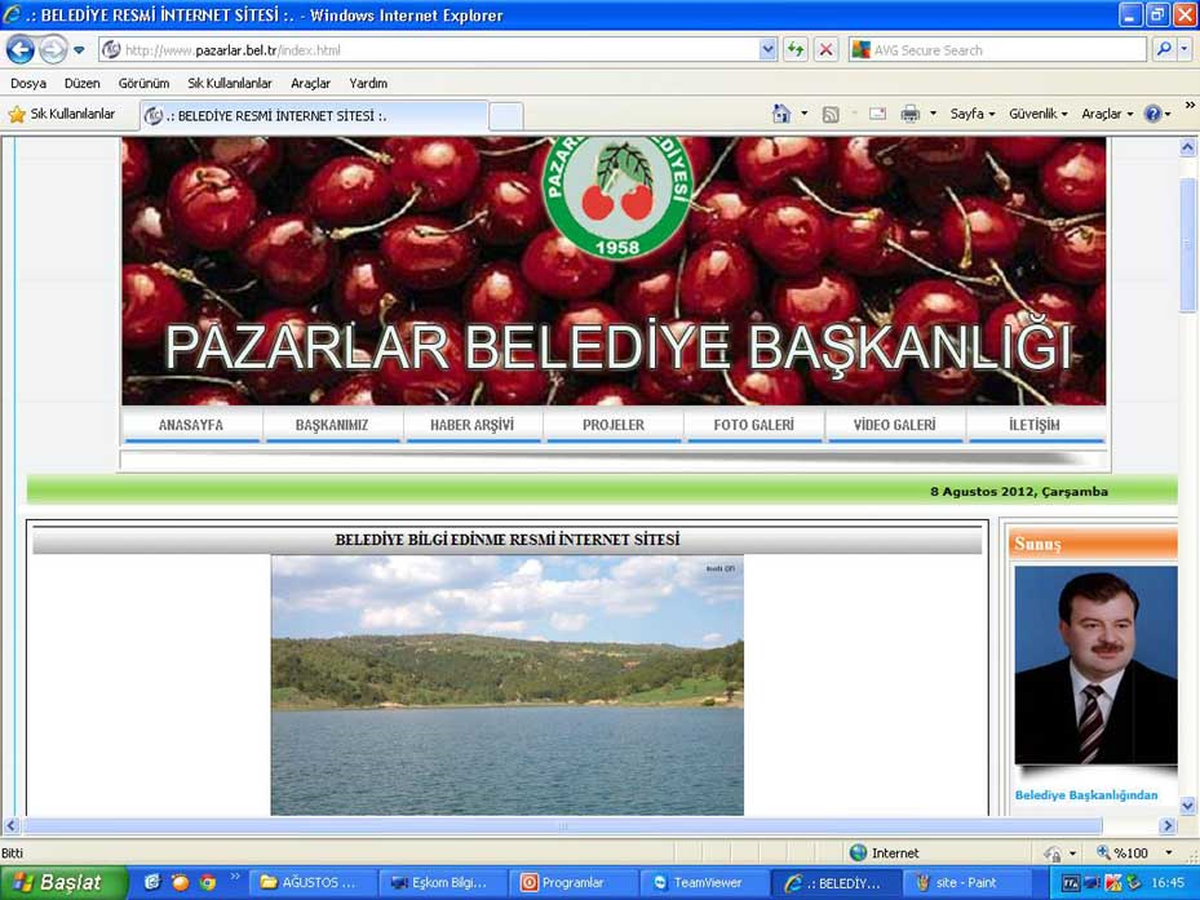
Task: Open search provider dropdown arrow
Action: point(1186,50)
